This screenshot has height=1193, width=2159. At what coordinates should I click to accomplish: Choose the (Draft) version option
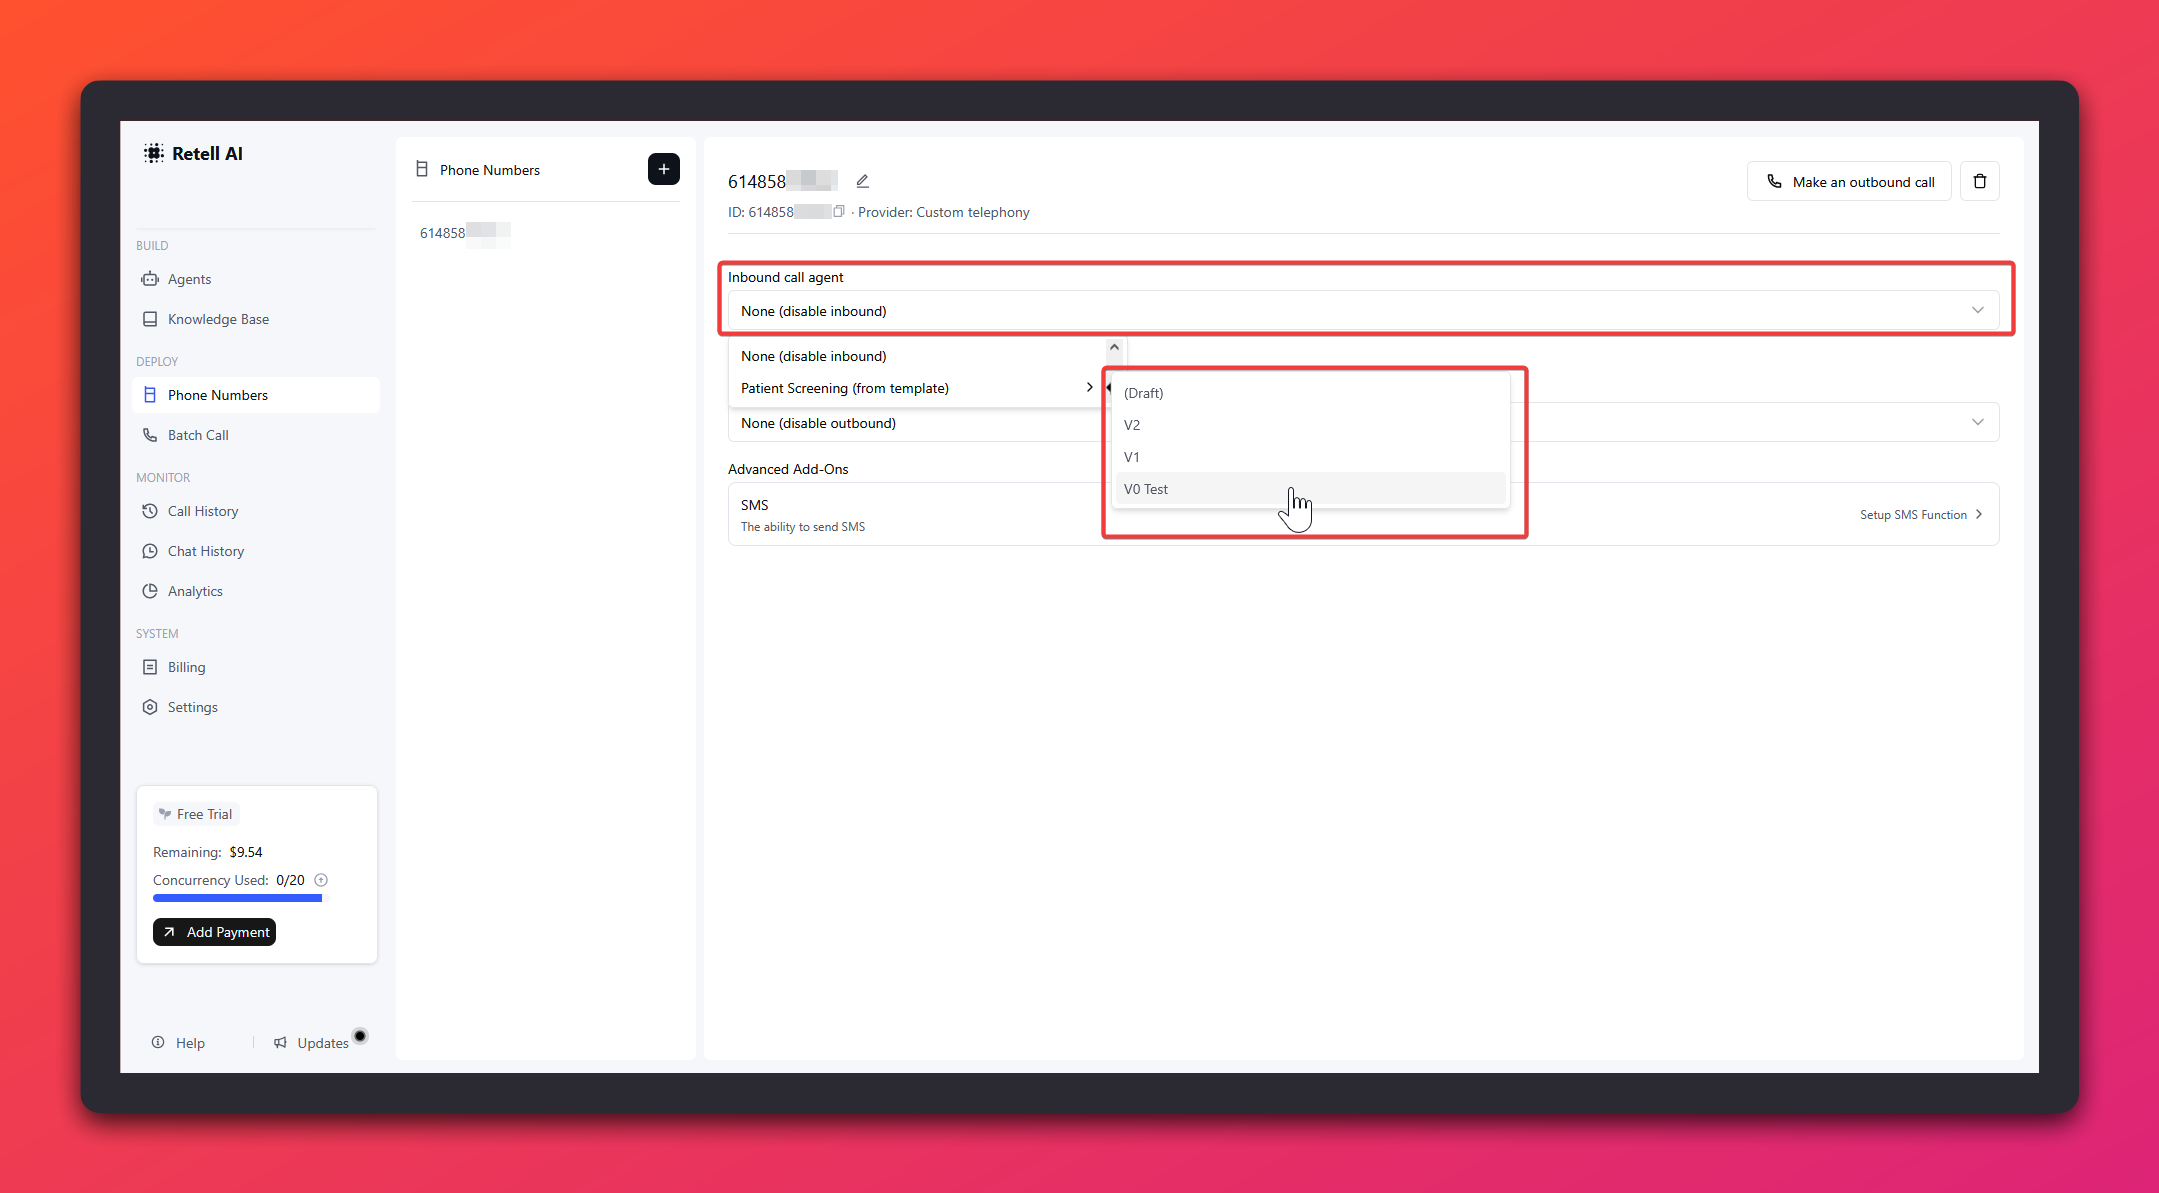pyautogui.click(x=1144, y=393)
